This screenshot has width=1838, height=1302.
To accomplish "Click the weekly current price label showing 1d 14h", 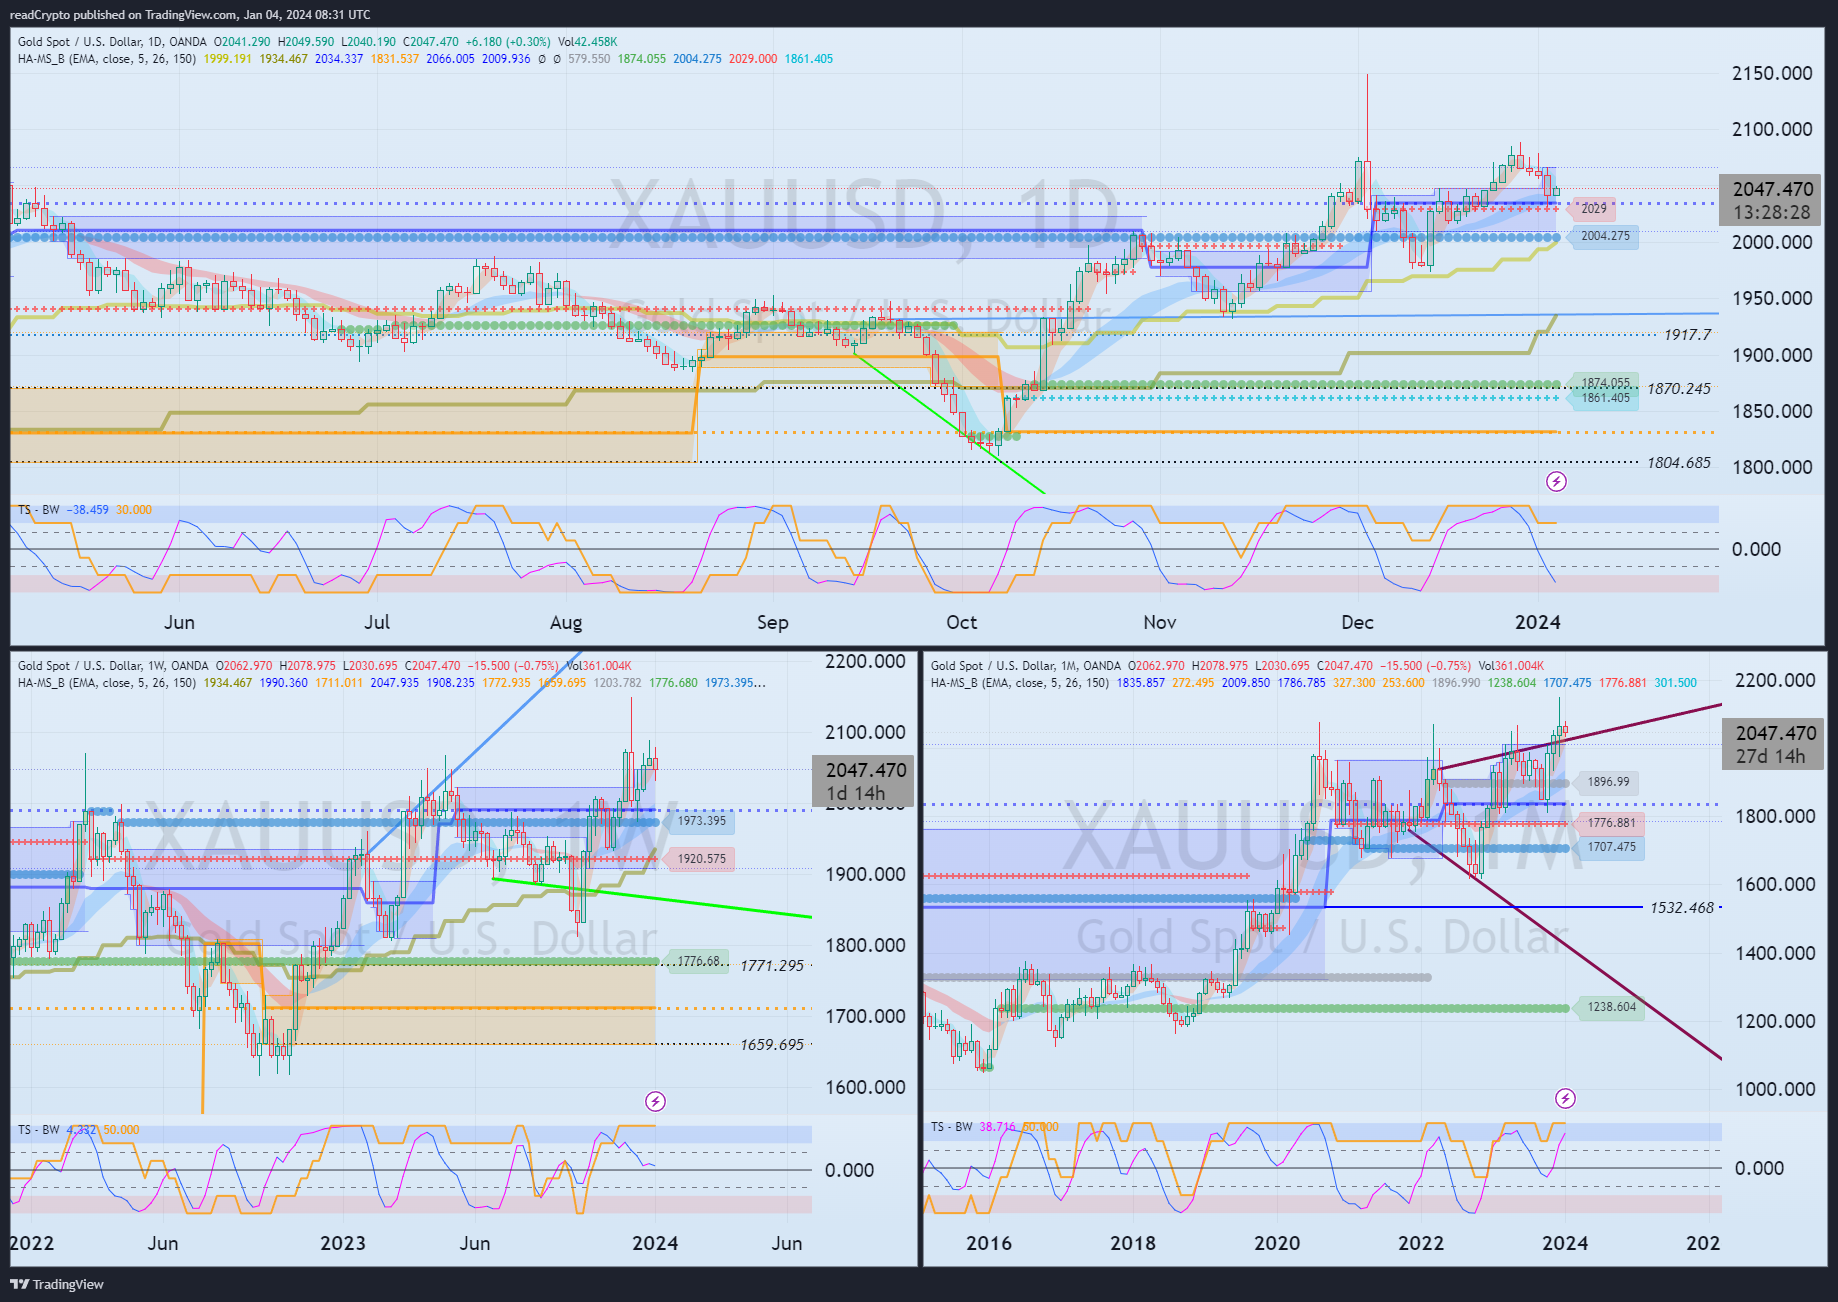I will point(864,781).
